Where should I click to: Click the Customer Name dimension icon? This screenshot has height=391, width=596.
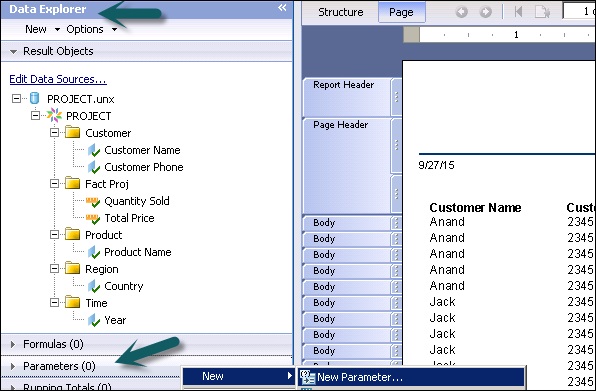coord(94,150)
